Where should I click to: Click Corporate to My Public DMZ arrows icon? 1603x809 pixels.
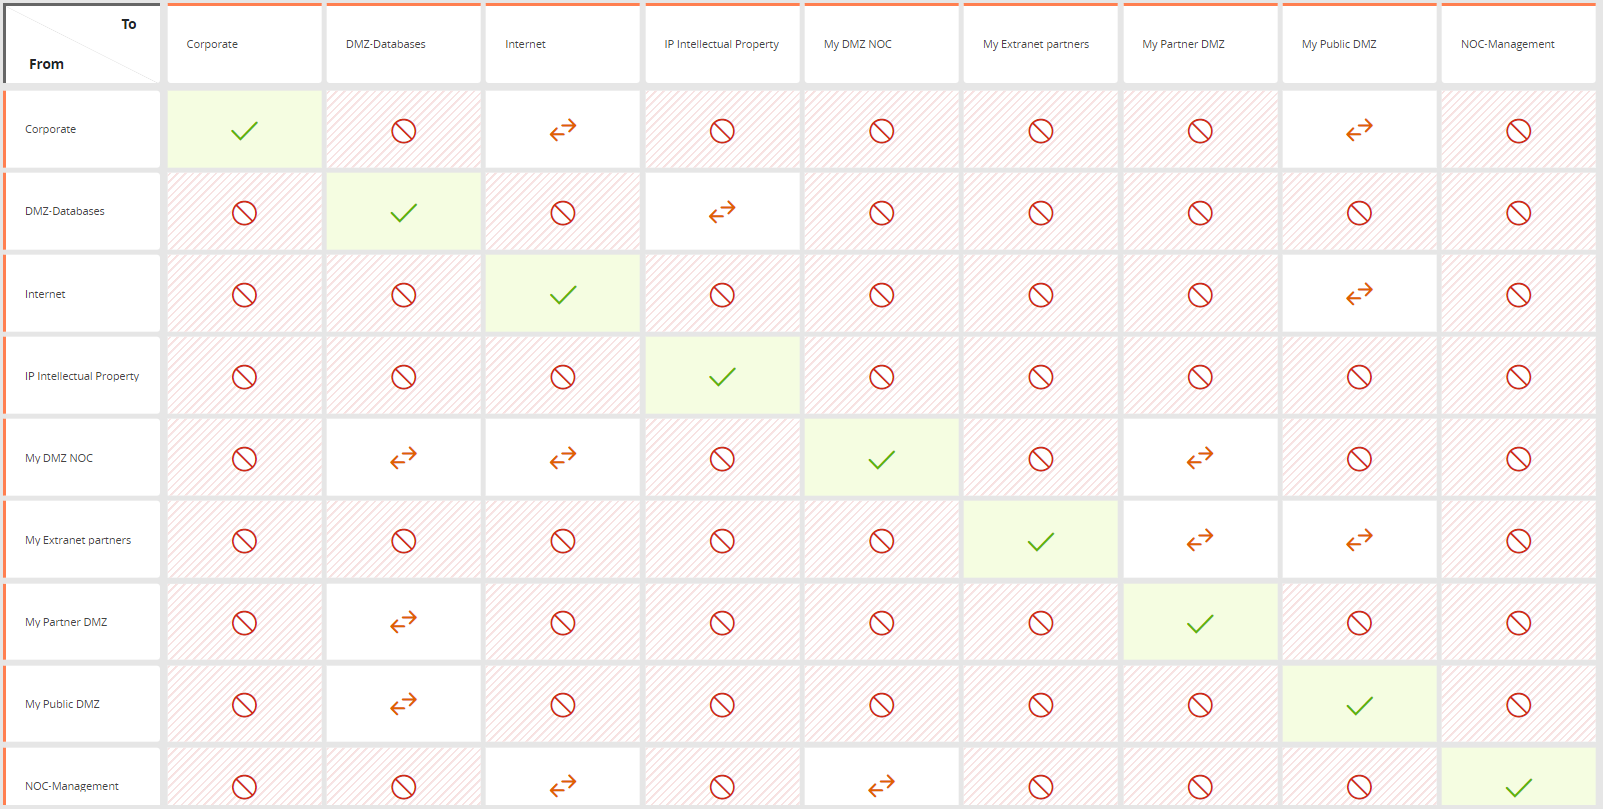[x=1359, y=130]
